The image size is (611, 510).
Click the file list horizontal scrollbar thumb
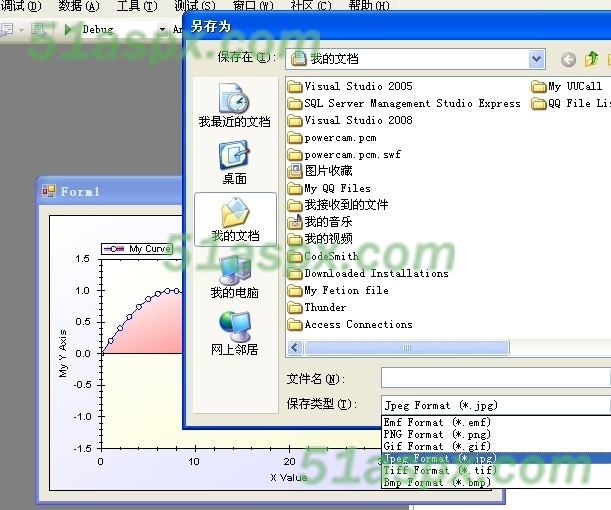pyautogui.click(x=406, y=348)
